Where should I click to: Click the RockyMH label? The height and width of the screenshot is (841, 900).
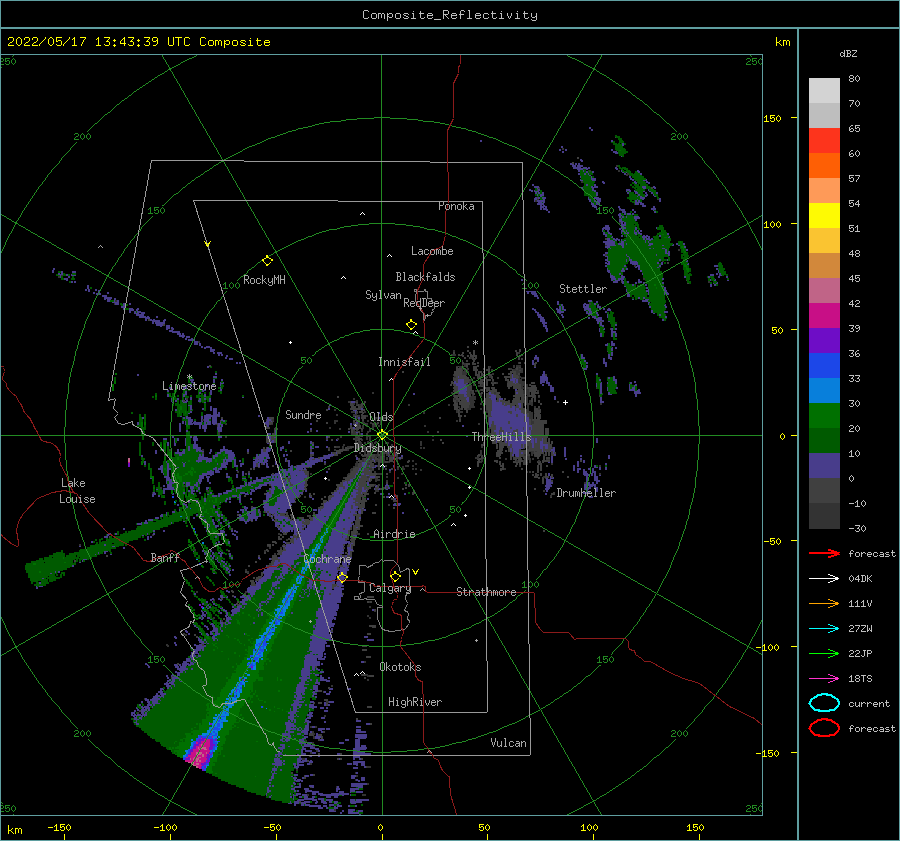pos(264,280)
